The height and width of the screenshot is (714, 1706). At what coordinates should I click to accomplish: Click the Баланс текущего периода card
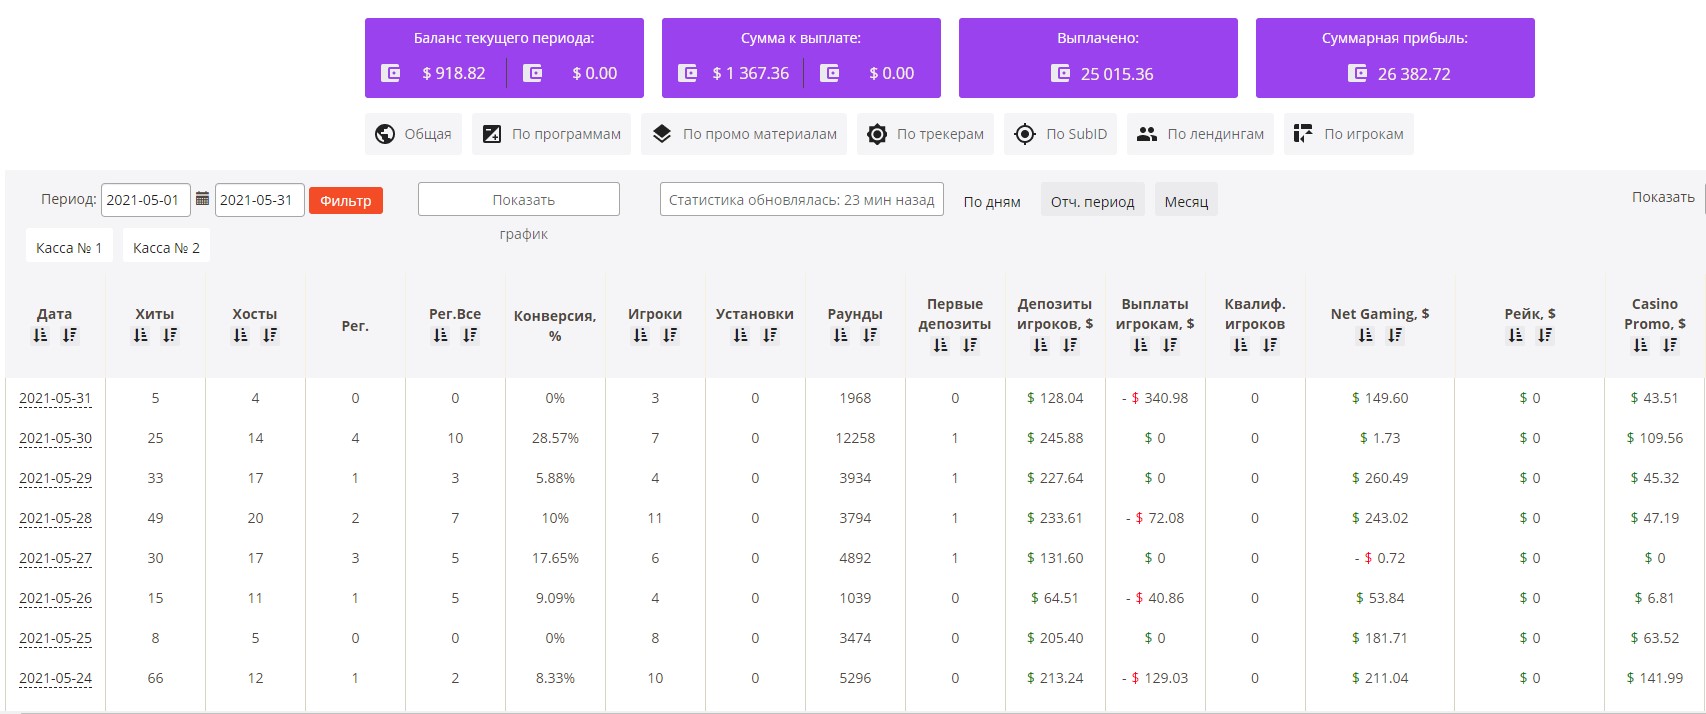504,58
